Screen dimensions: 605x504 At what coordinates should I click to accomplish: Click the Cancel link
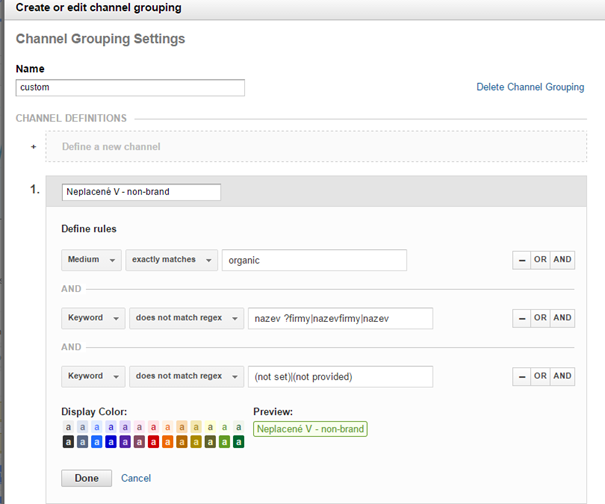pos(136,478)
